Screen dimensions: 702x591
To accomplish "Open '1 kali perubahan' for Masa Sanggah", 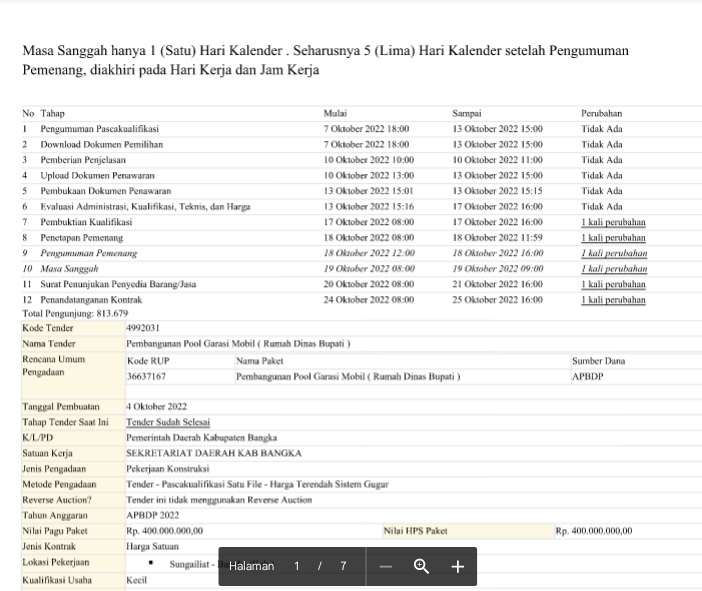I will [x=614, y=269].
